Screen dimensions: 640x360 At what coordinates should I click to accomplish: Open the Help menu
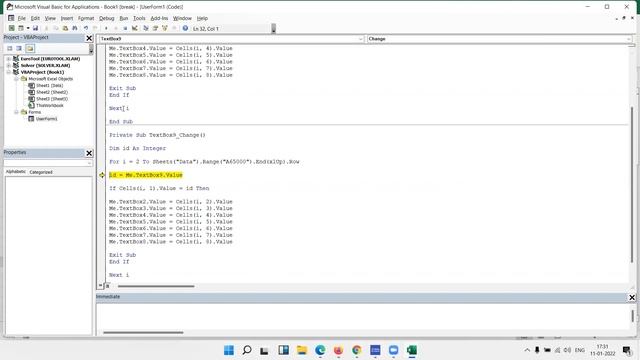point(202,18)
